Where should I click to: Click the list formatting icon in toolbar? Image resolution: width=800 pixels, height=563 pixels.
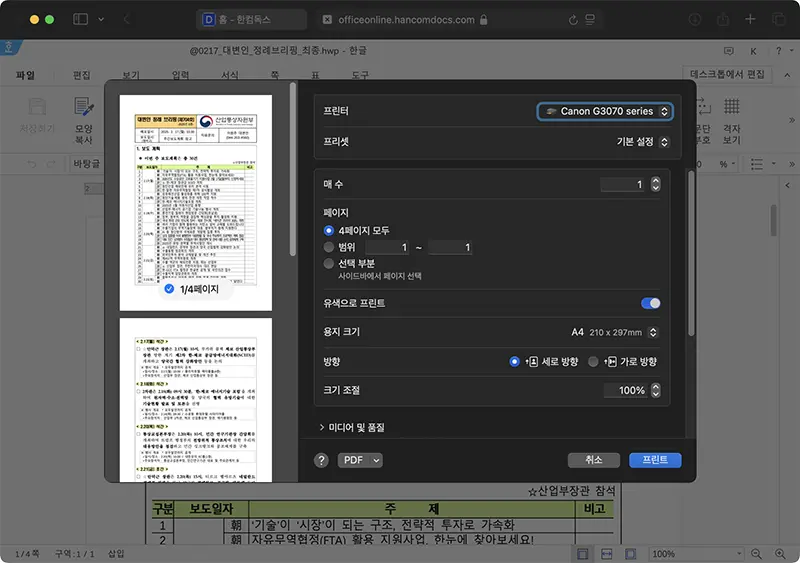point(757,164)
